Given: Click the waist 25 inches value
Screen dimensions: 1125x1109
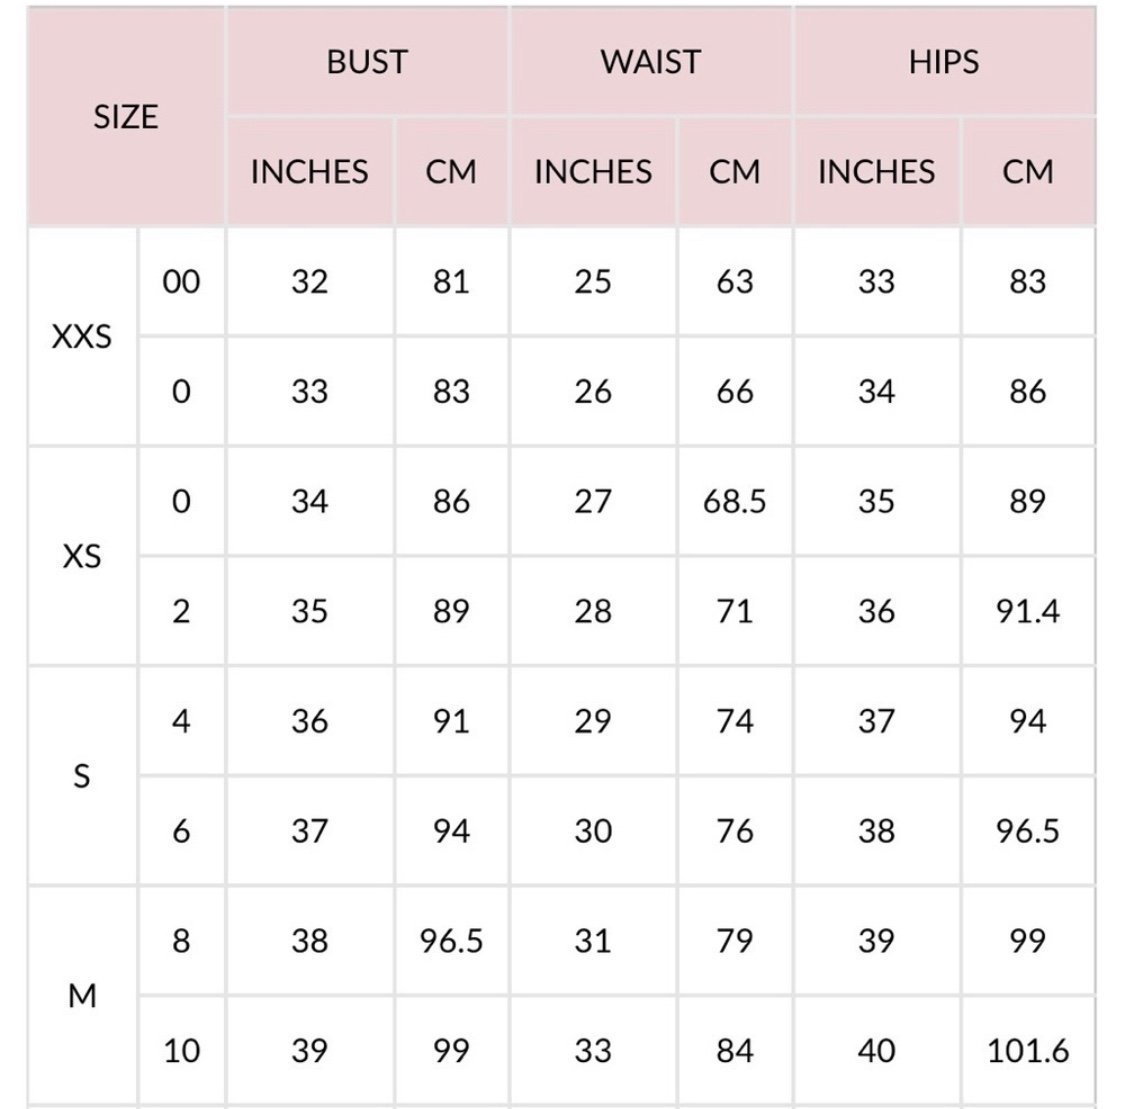Looking at the screenshot, I should [593, 281].
